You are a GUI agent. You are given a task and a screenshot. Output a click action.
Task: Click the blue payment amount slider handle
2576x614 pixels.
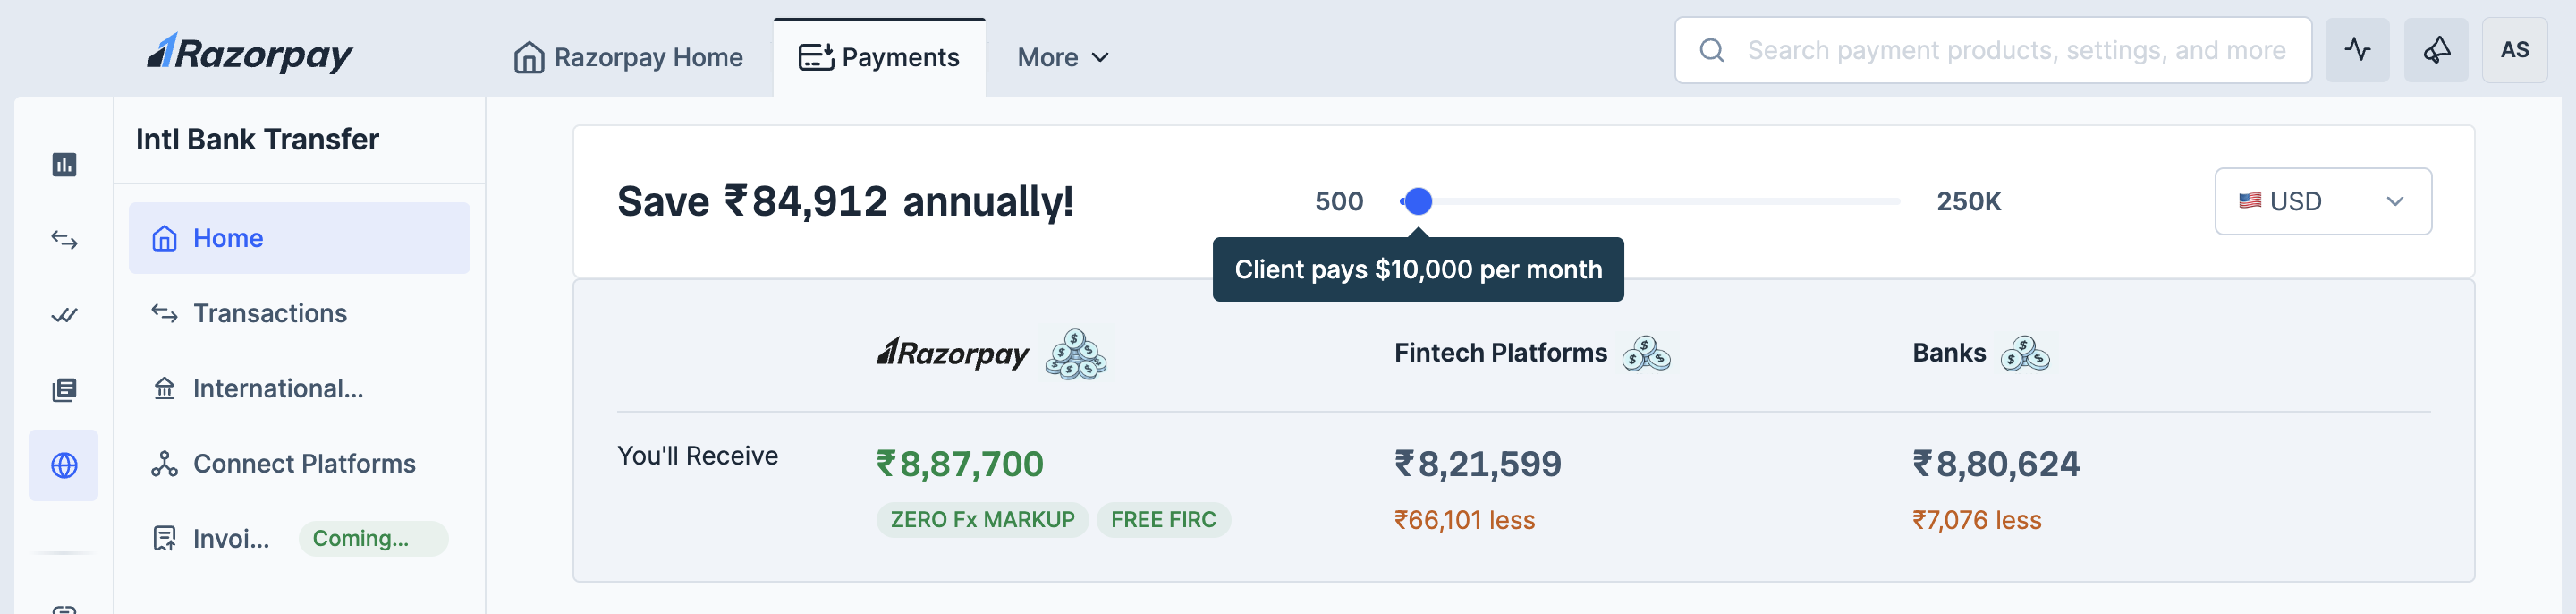(1417, 201)
